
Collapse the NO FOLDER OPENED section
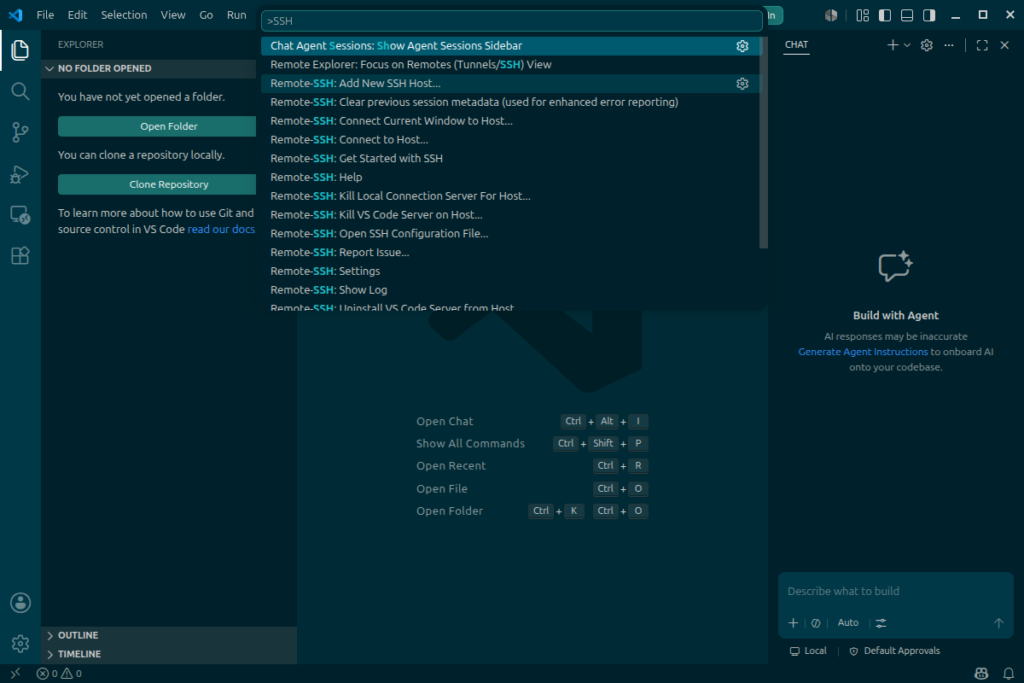(x=149, y=69)
